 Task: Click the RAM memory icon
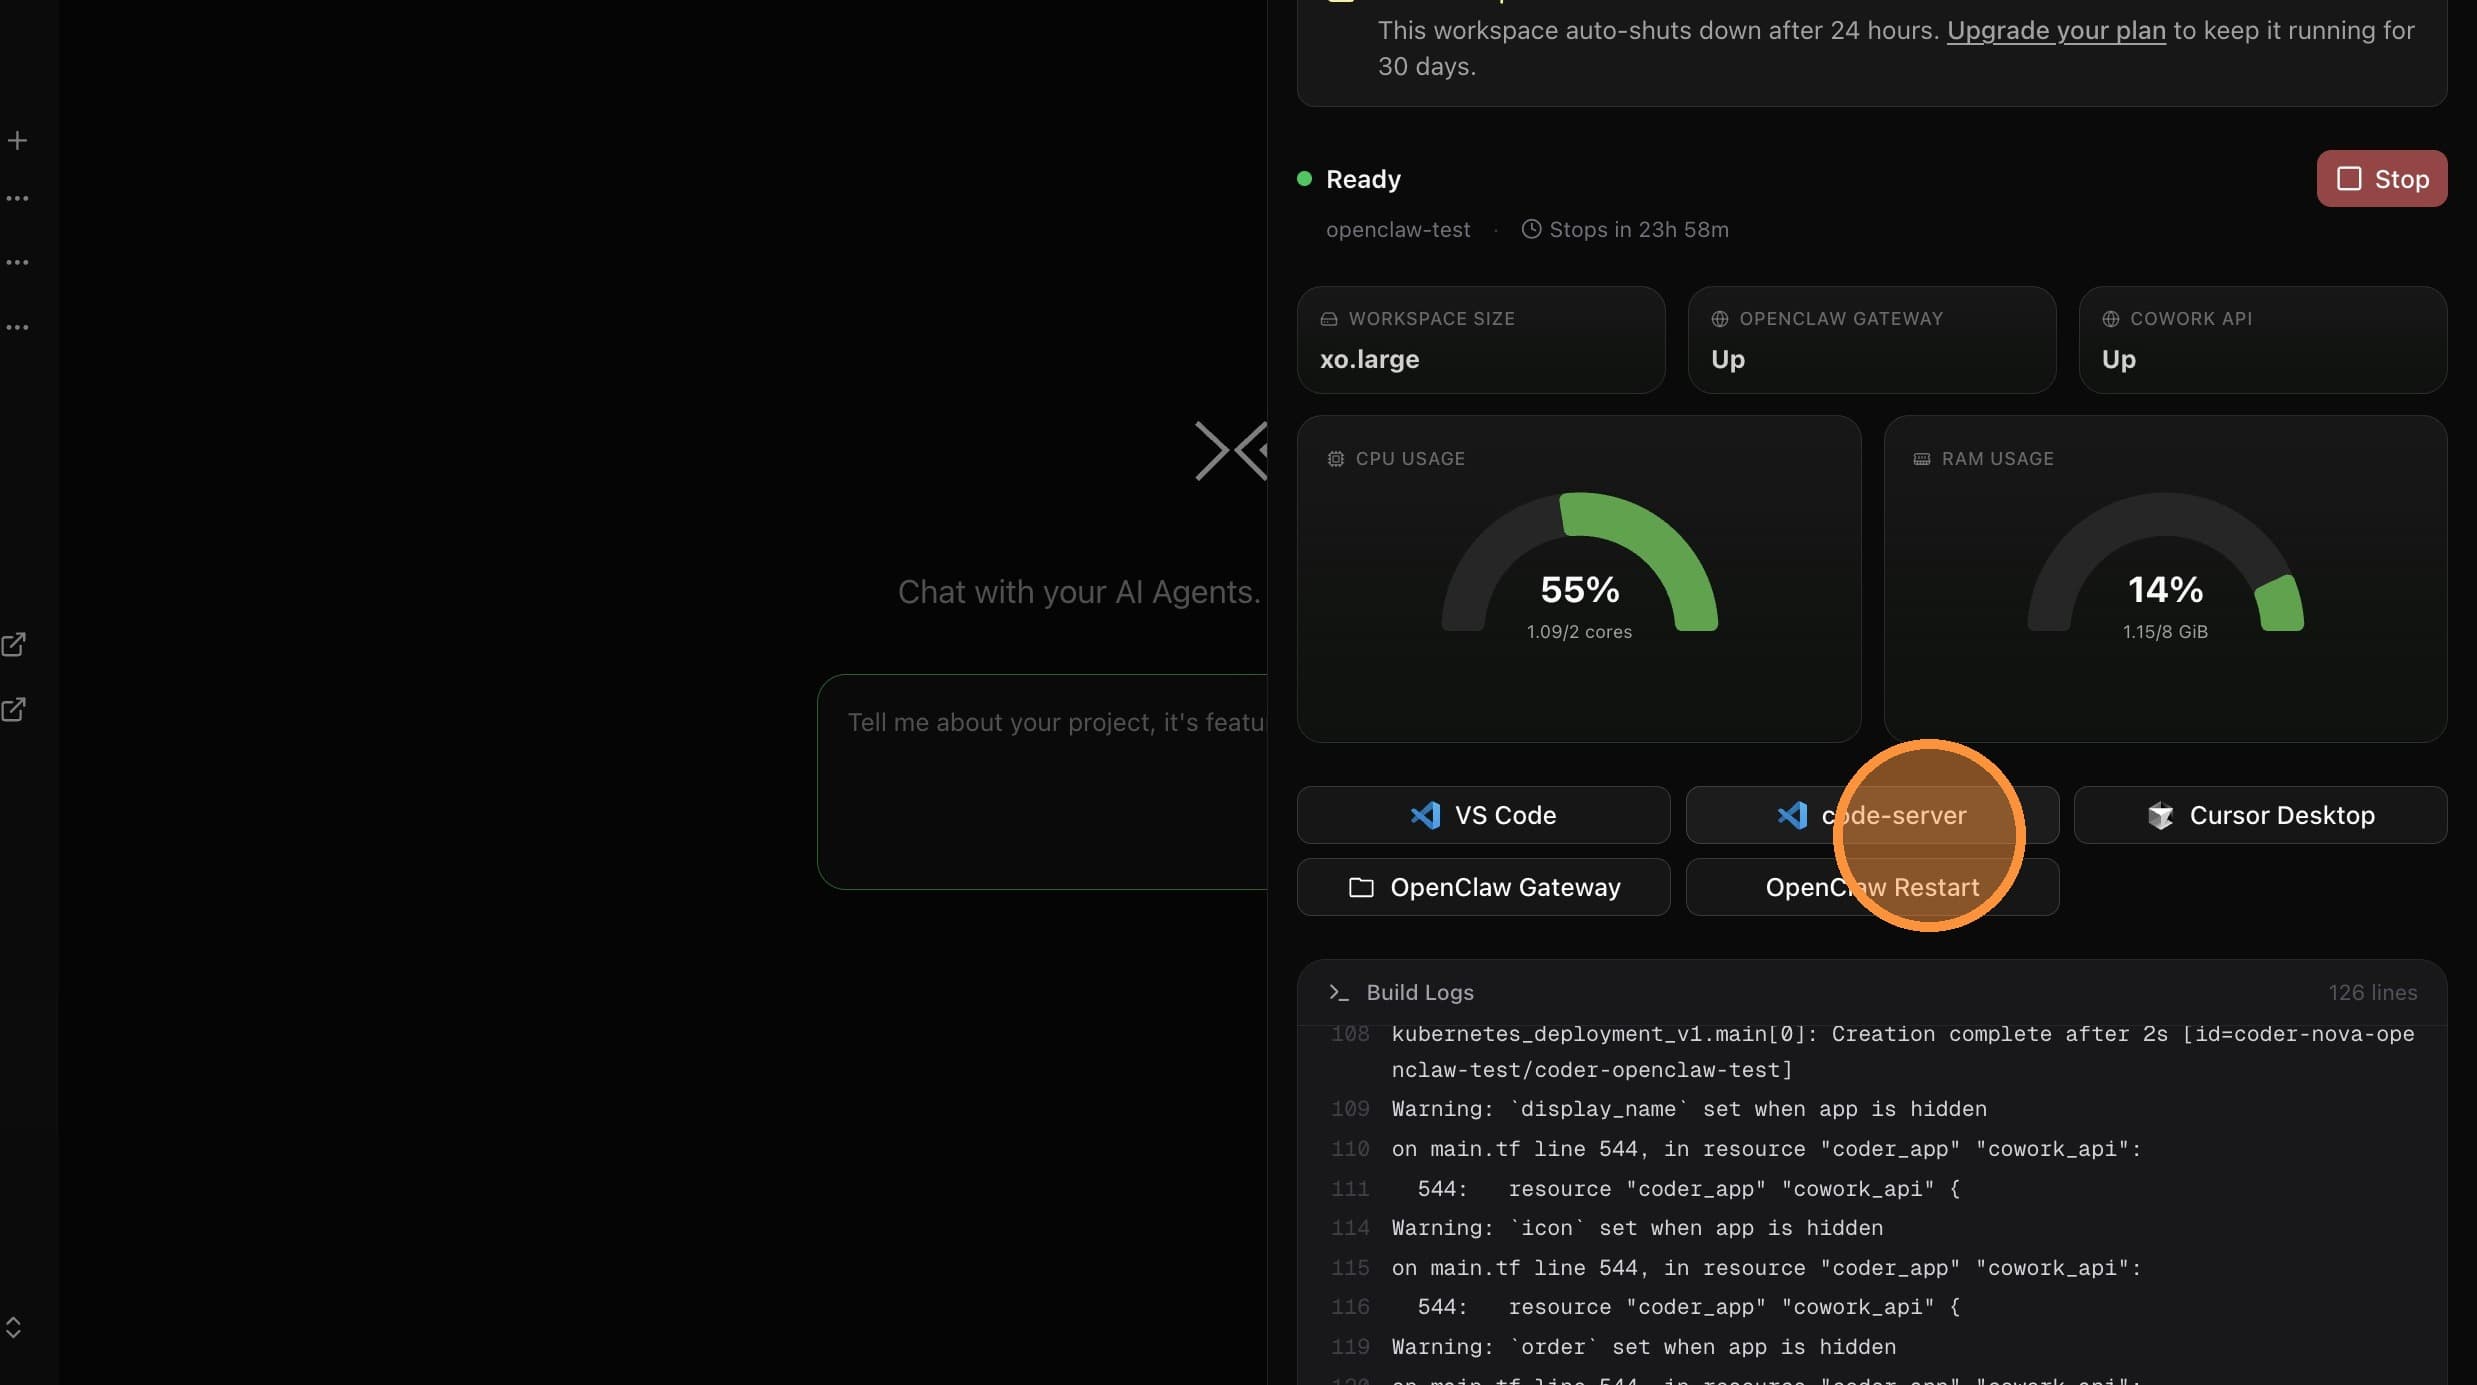tap(1921, 458)
